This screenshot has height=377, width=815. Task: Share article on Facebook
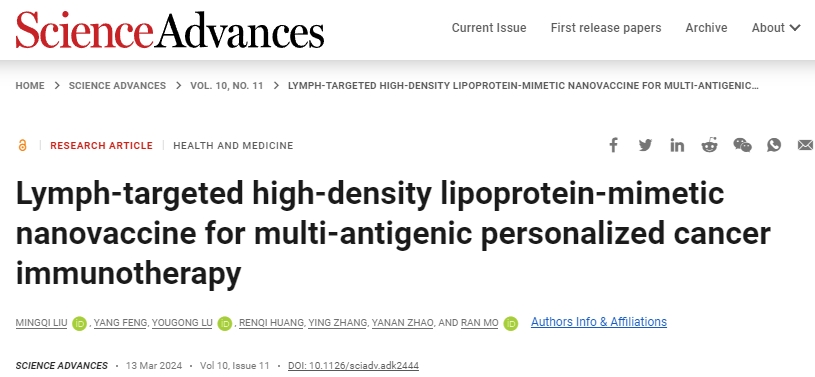point(613,145)
